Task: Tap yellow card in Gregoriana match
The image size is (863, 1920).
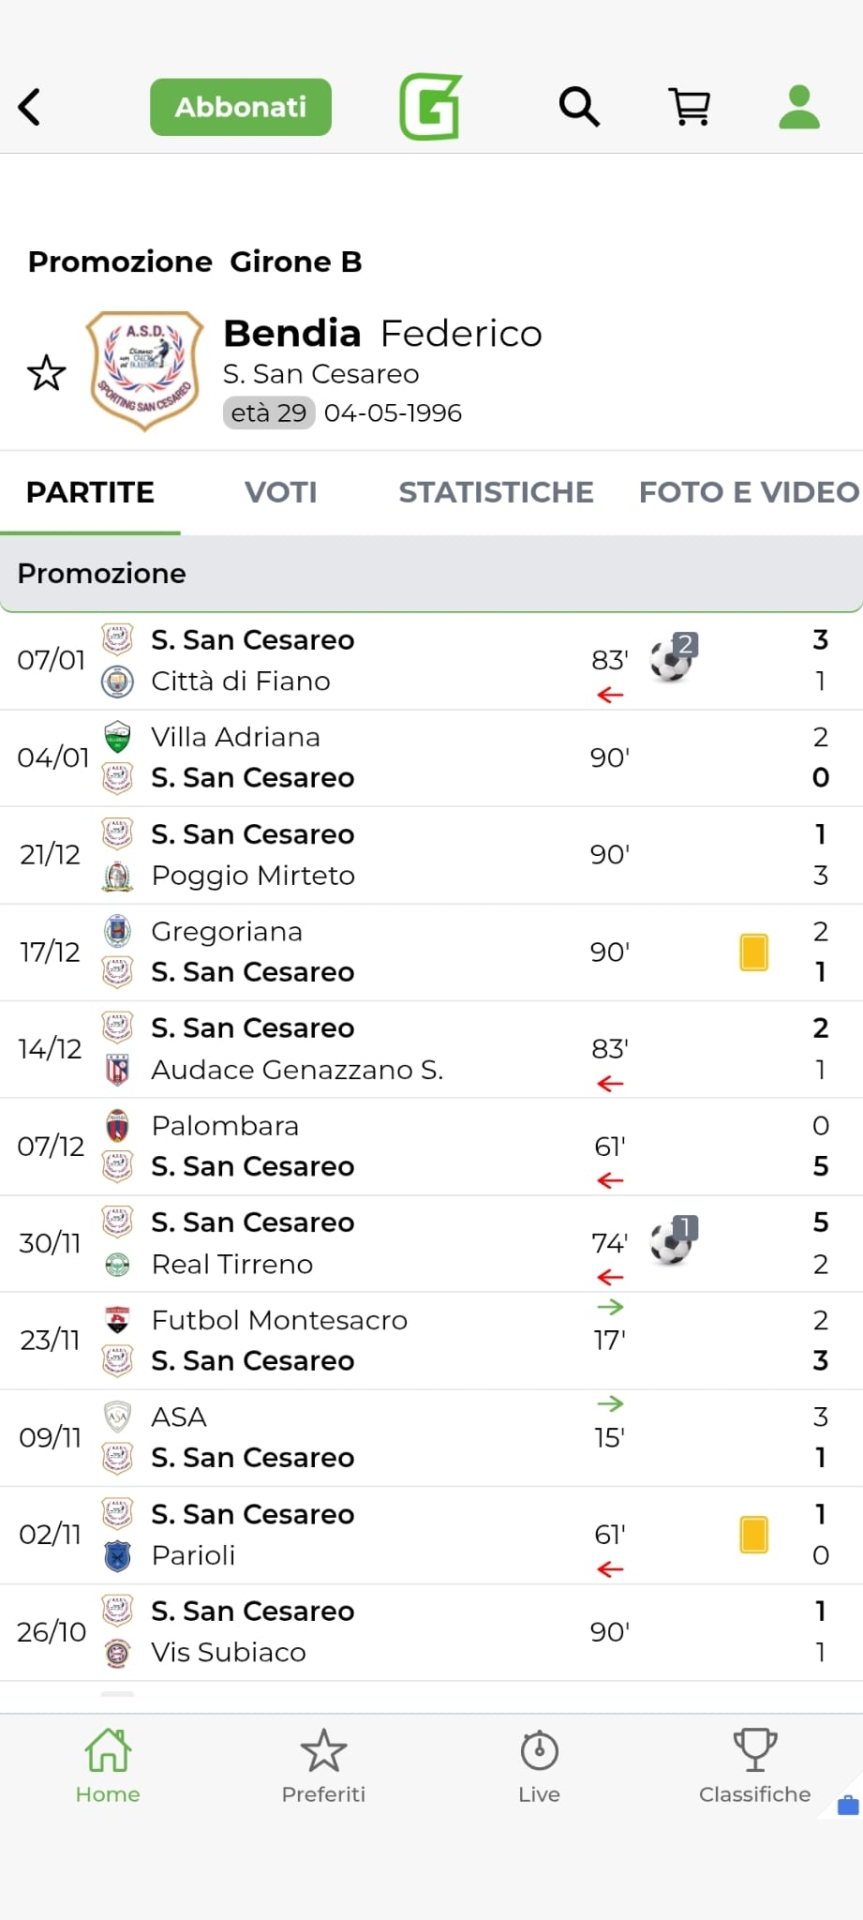Action: [754, 952]
